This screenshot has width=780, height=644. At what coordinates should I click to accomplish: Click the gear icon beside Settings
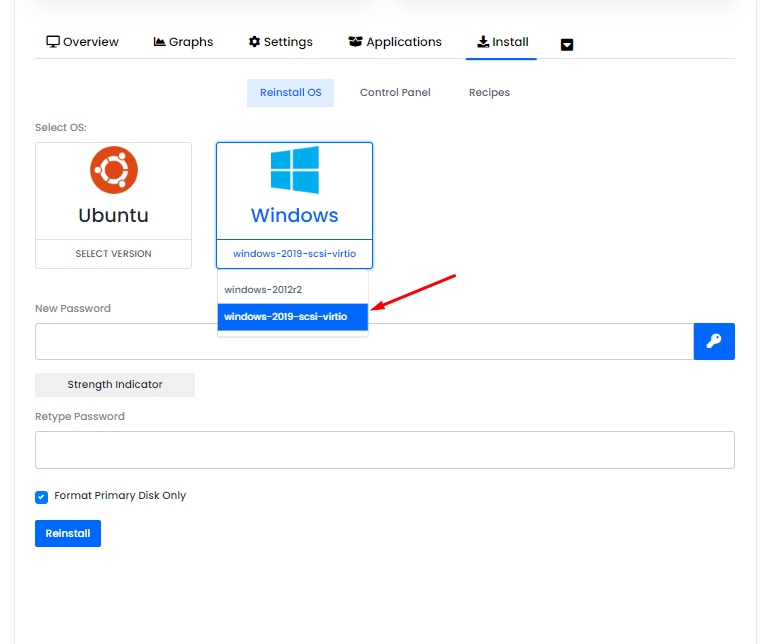(254, 42)
